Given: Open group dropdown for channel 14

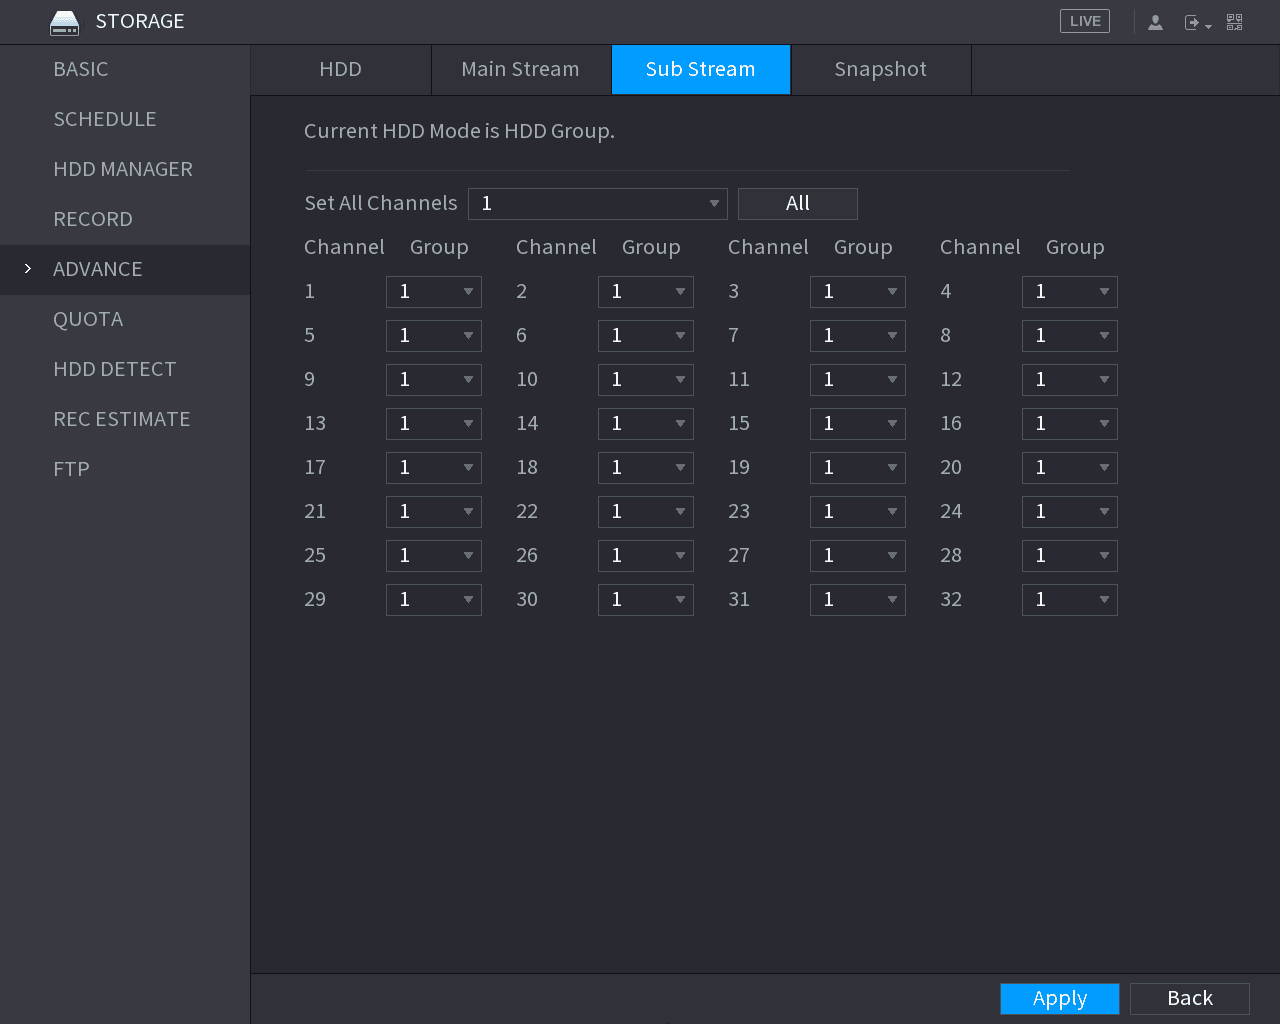Looking at the screenshot, I should (x=646, y=424).
